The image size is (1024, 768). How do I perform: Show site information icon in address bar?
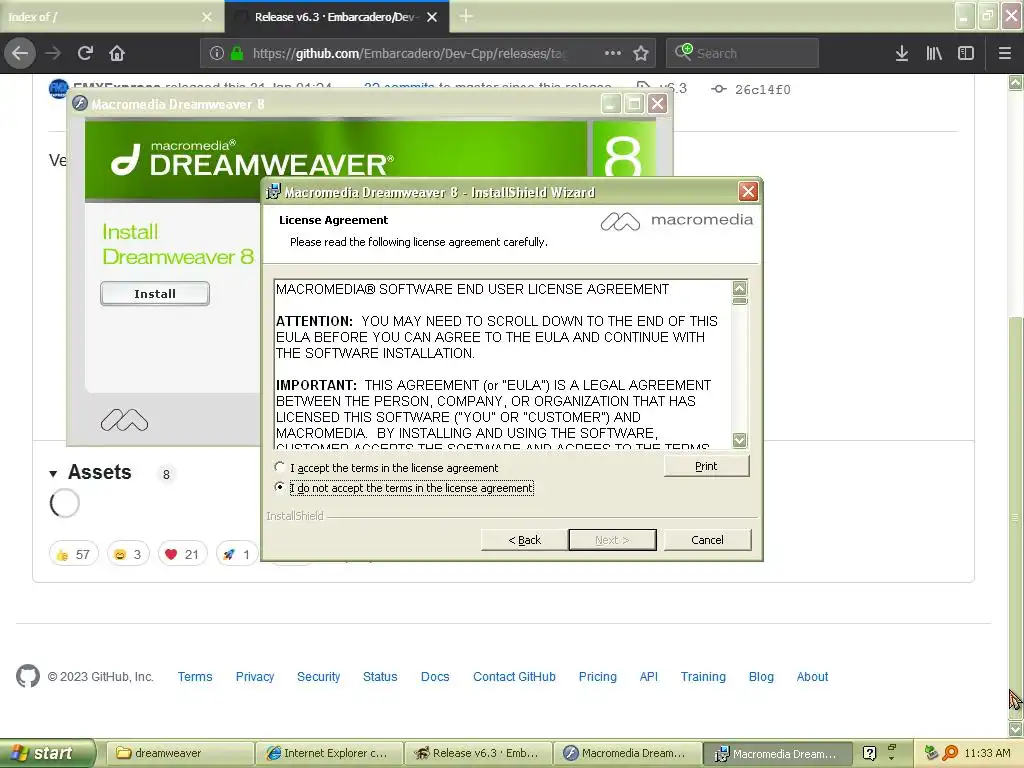[x=217, y=53]
